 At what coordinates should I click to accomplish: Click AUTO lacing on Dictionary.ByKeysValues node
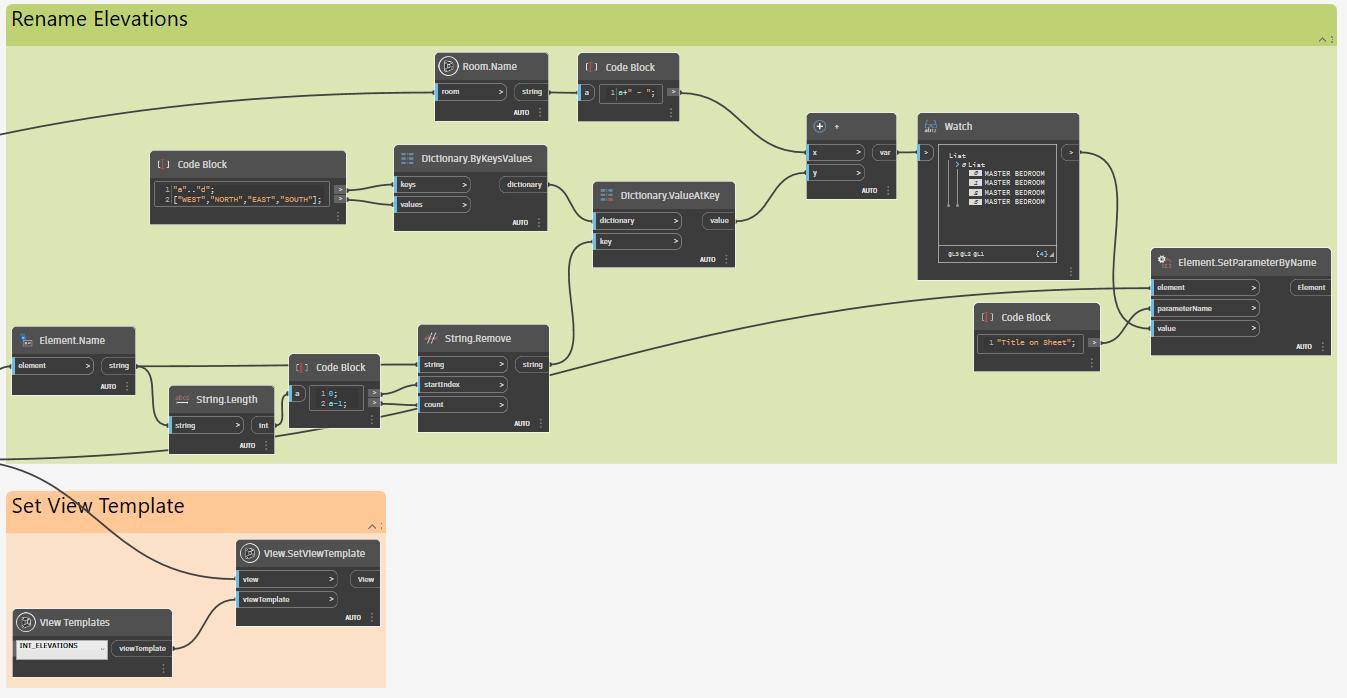point(521,222)
